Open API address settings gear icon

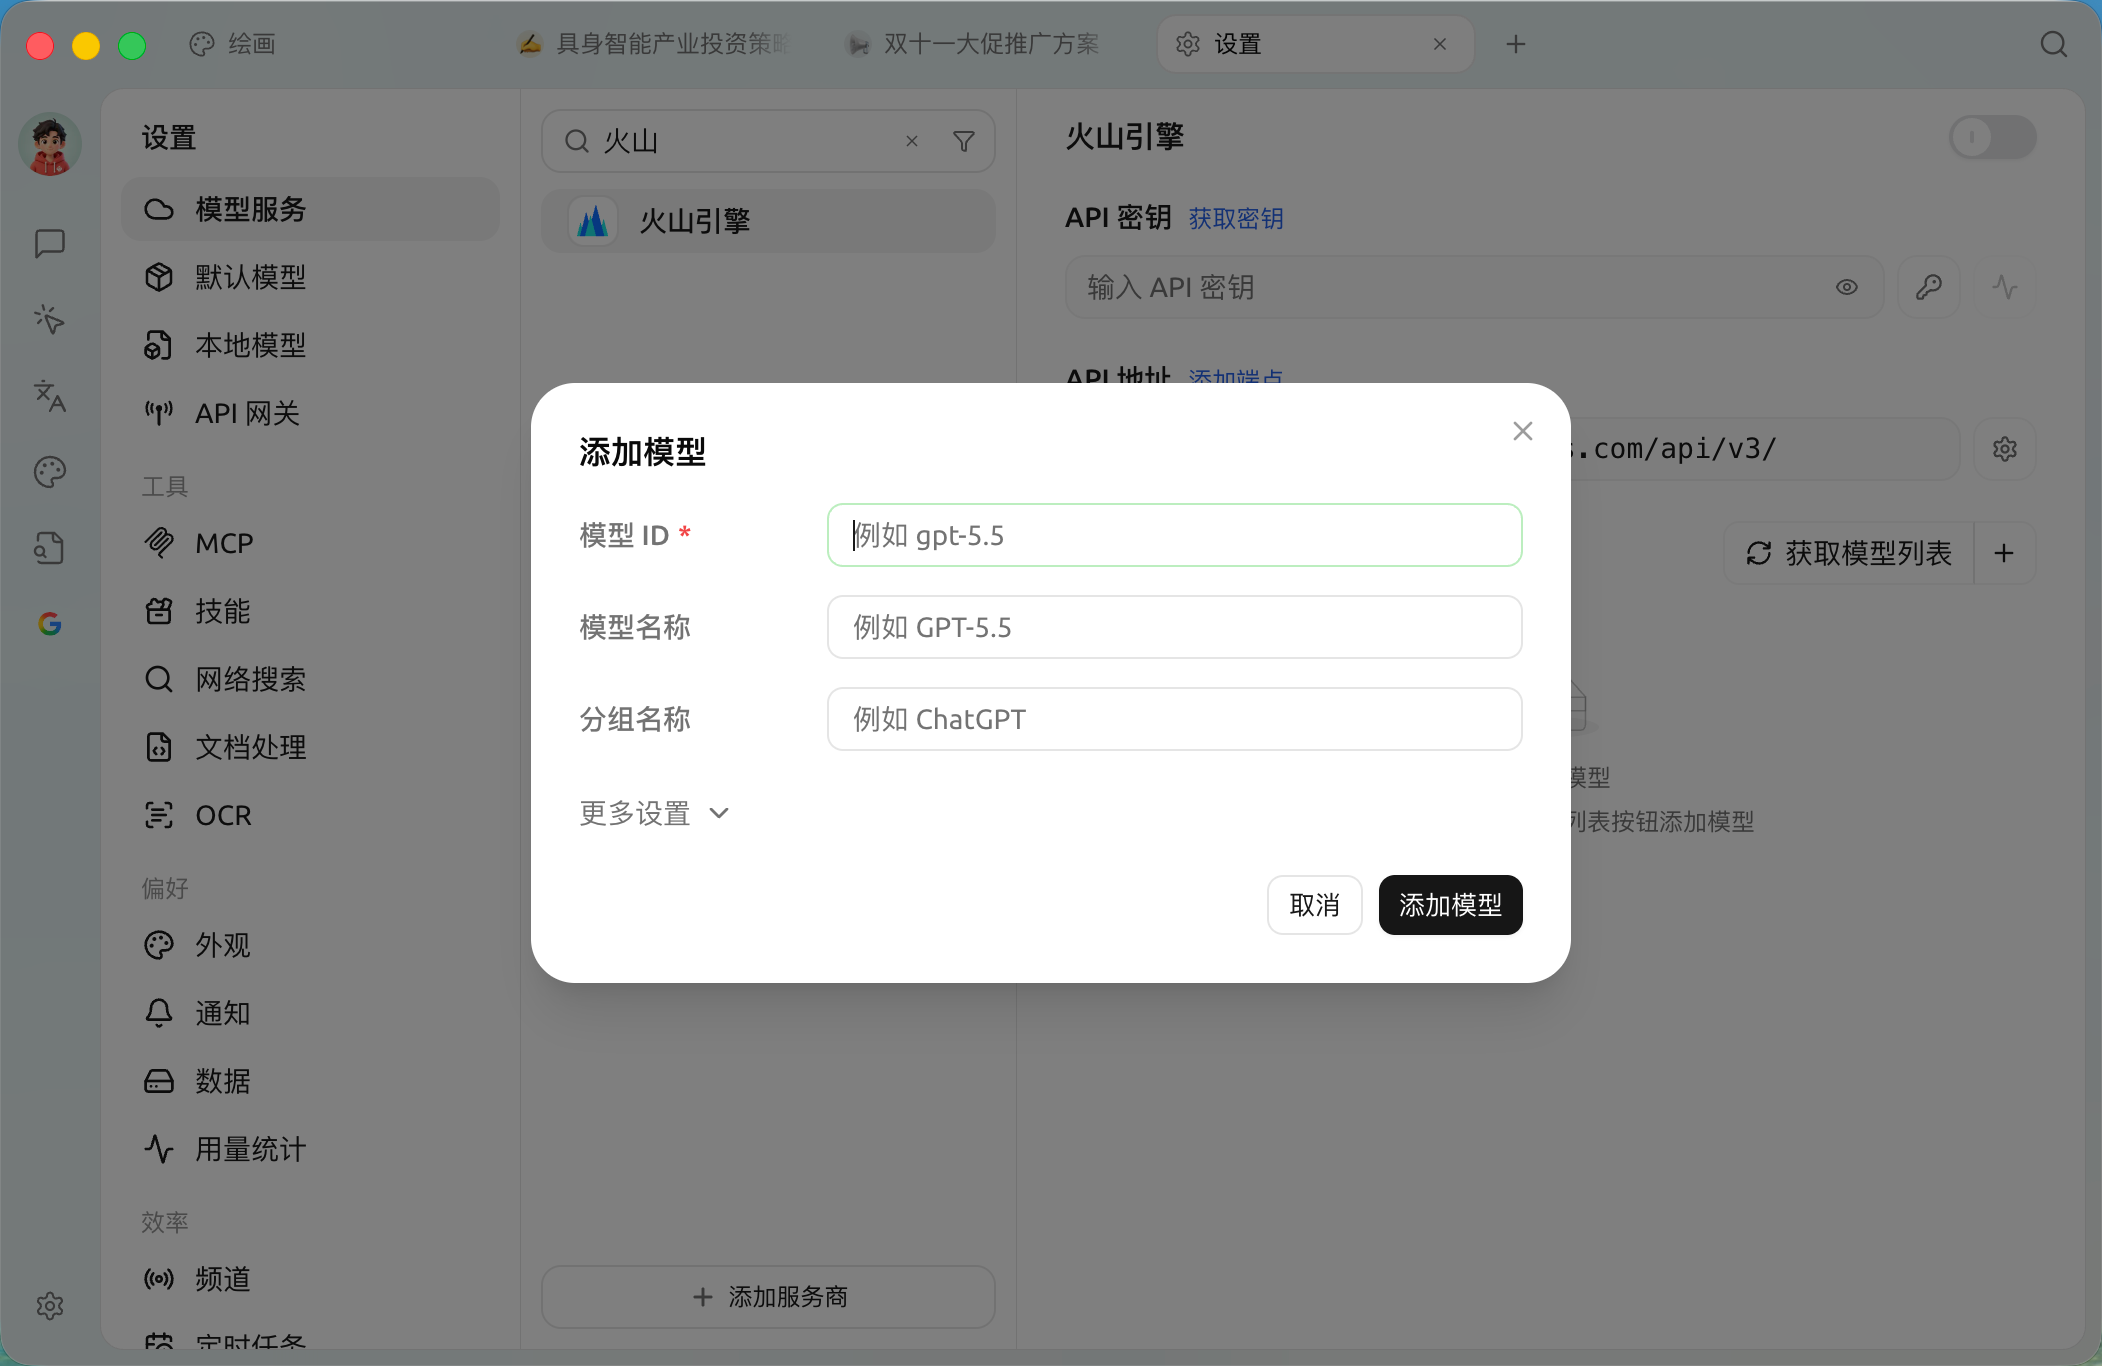click(2005, 449)
